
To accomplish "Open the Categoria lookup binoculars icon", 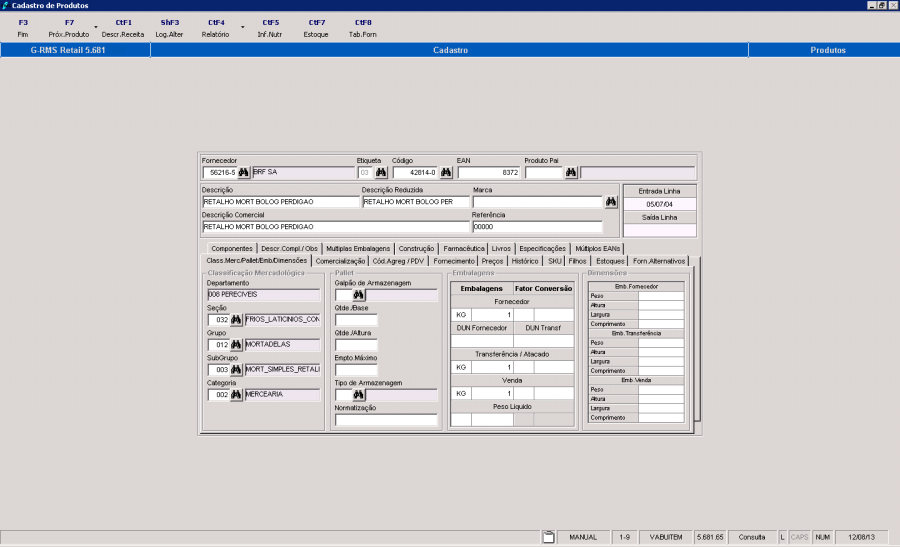I will [236, 395].
